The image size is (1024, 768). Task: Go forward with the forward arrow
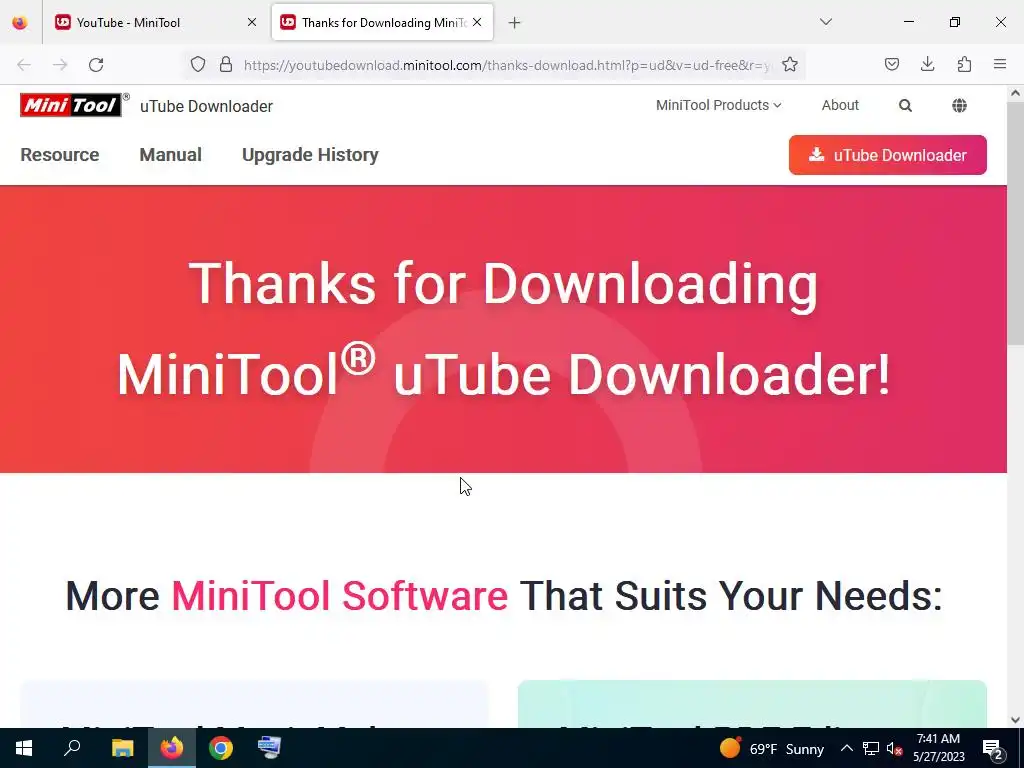60,65
